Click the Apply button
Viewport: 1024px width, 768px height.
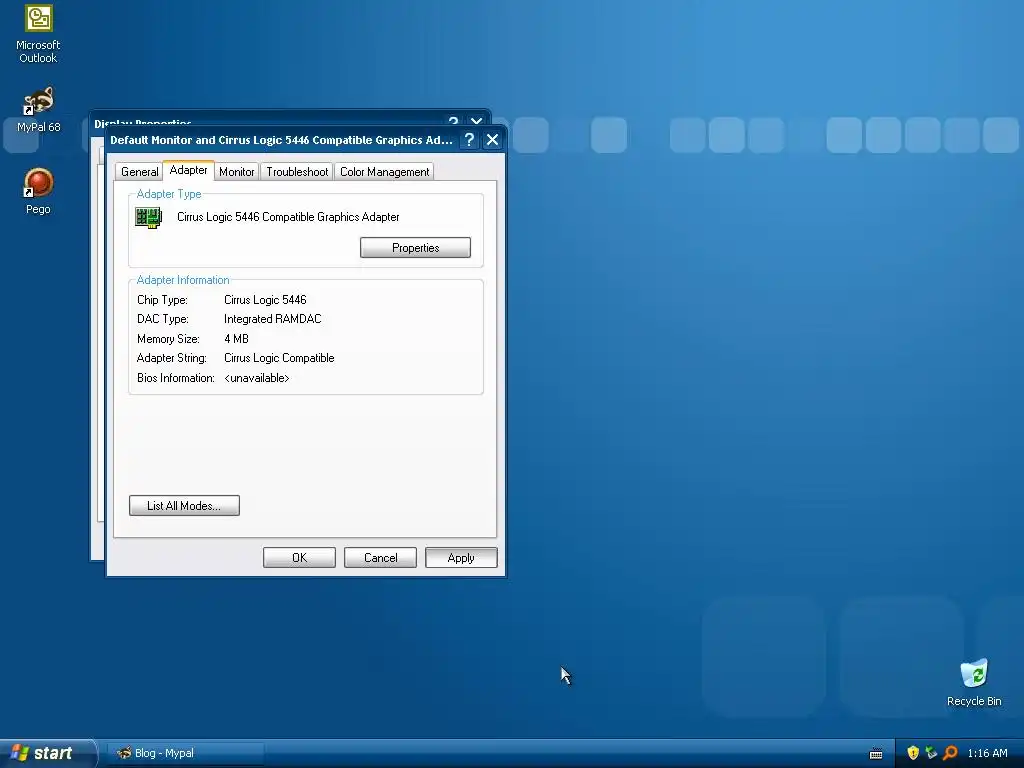461,558
